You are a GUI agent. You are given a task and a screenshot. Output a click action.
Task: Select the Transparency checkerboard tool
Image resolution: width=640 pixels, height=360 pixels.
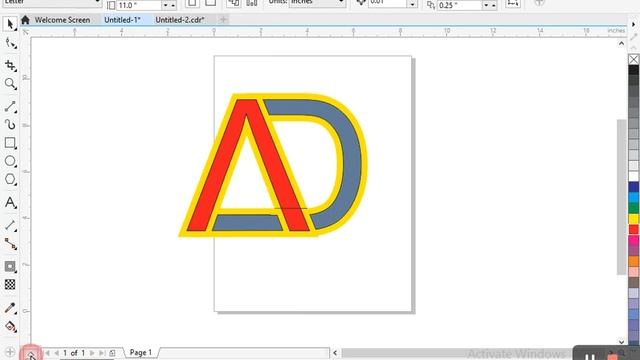click(10, 284)
